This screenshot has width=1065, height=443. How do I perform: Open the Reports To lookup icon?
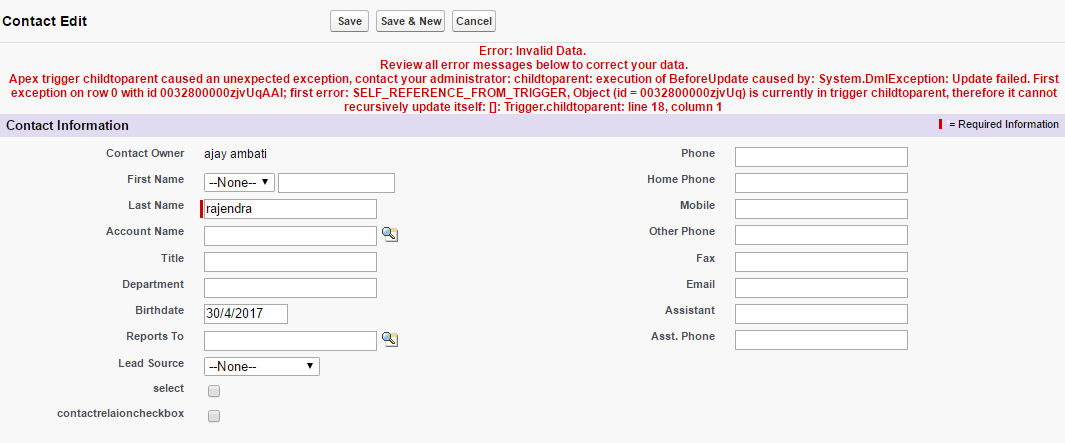pyautogui.click(x=390, y=340)
